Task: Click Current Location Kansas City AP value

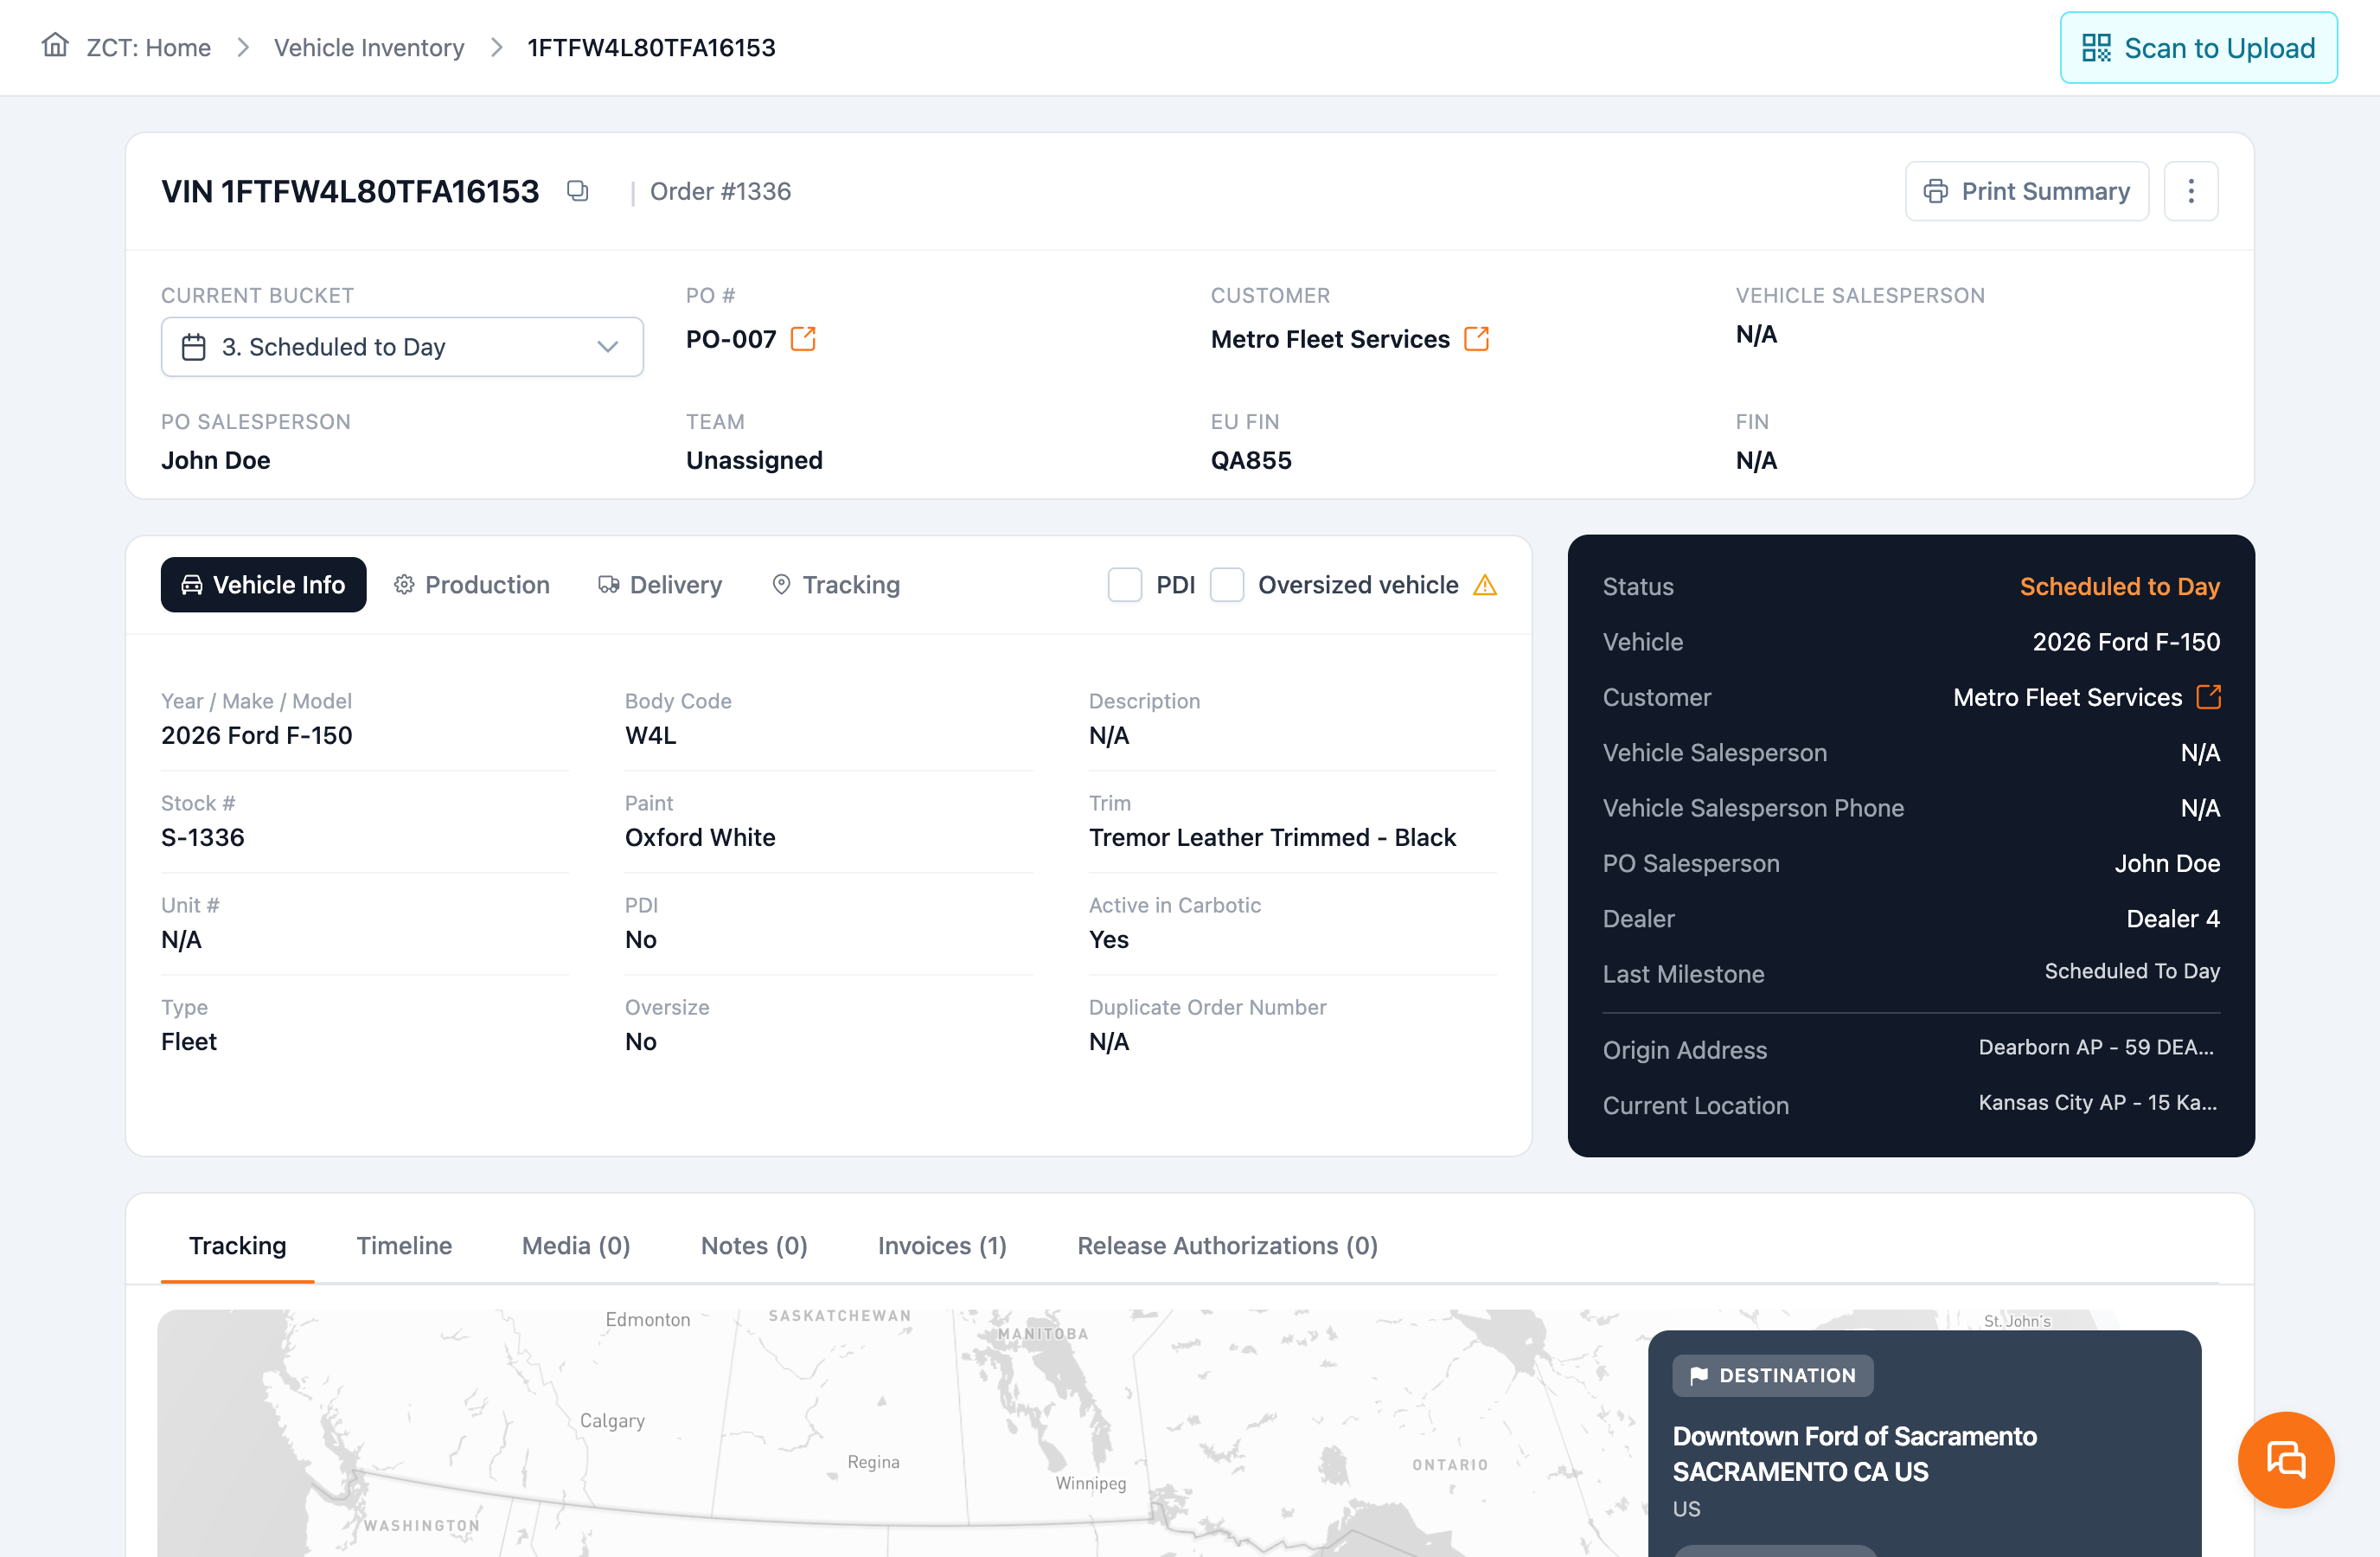Action: [x=2097, y=1102]
